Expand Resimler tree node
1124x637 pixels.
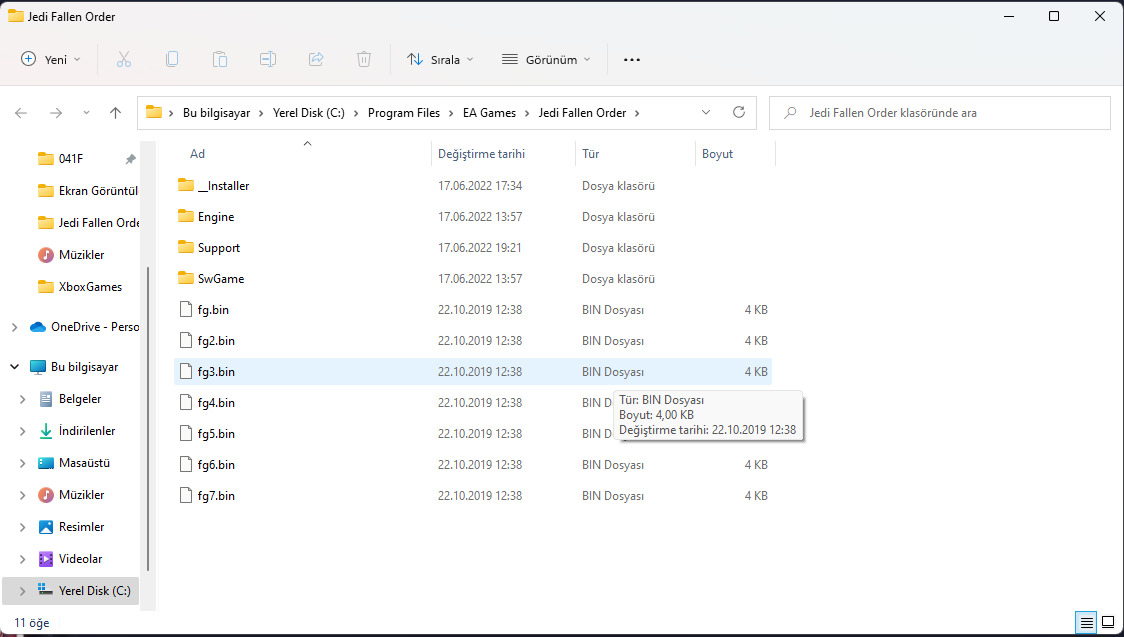23,527
